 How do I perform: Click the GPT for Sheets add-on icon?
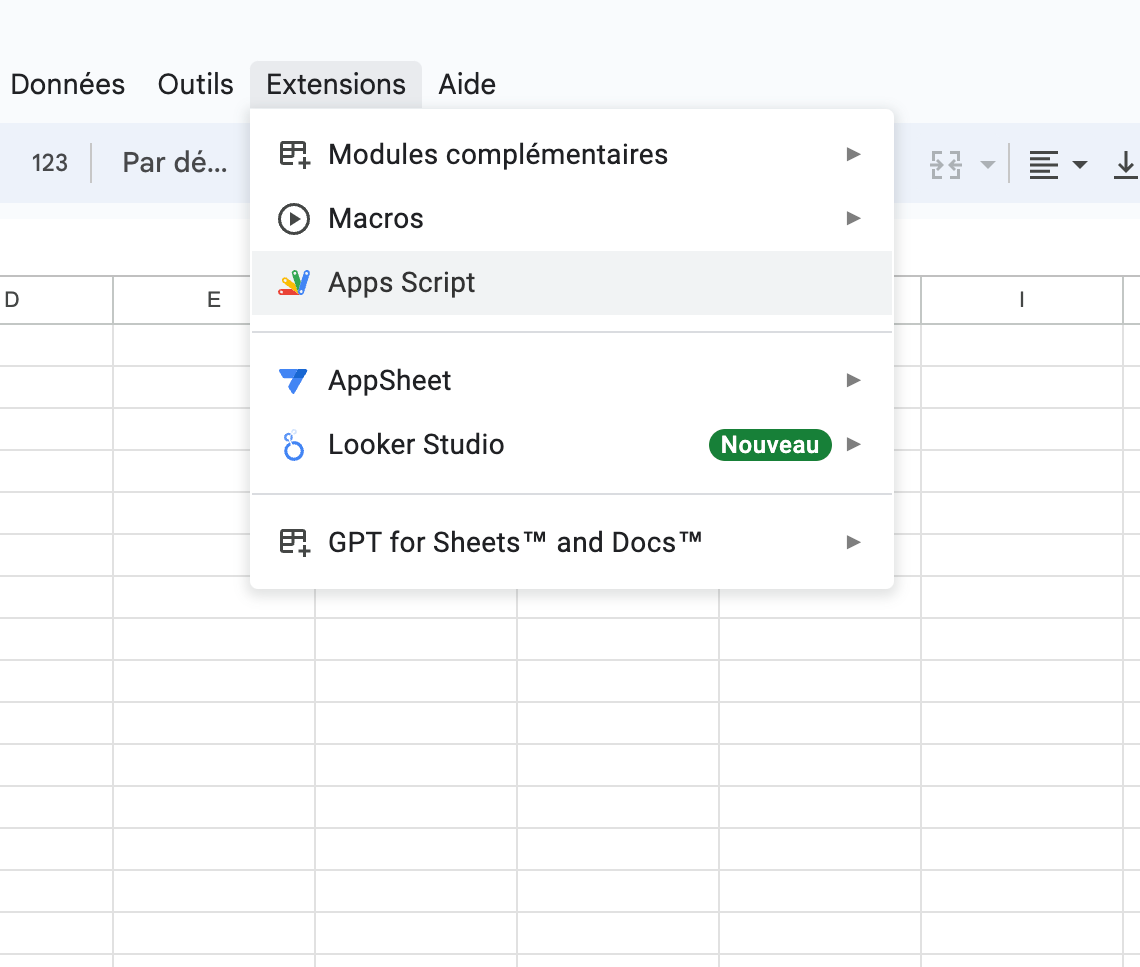click(x=294, y=542)
